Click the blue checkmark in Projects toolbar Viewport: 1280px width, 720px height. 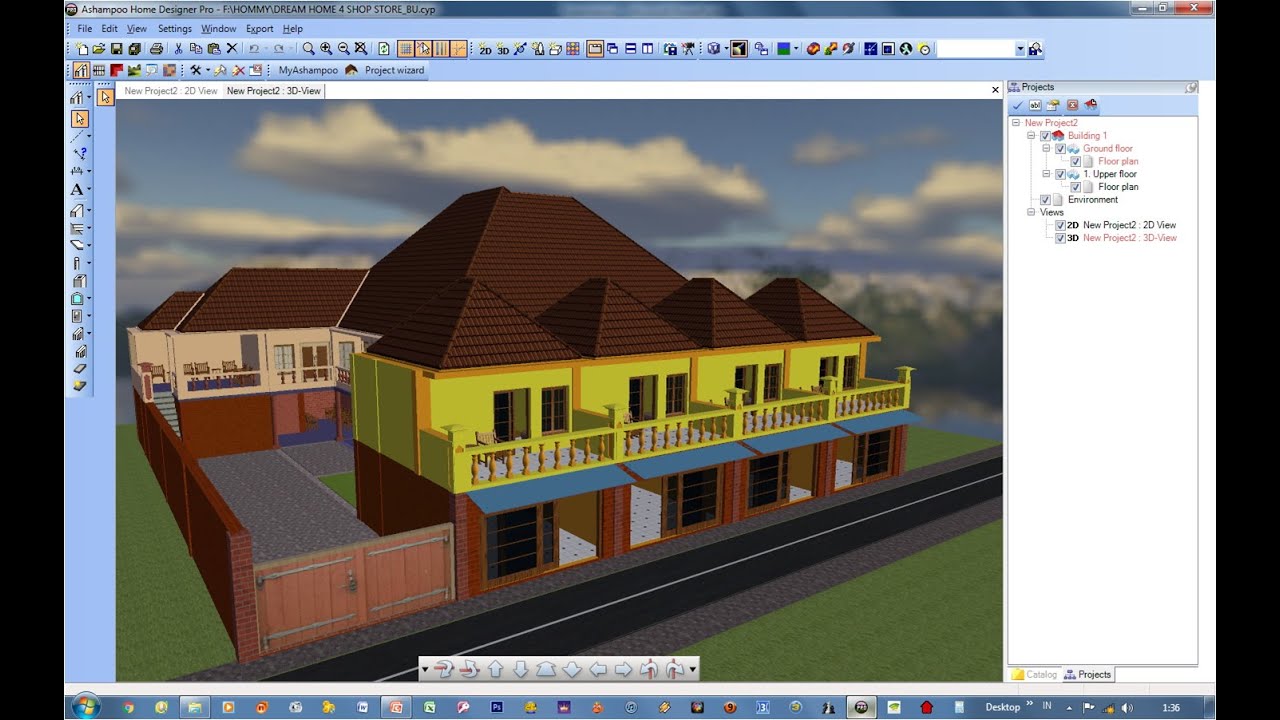click(1017, 105)
